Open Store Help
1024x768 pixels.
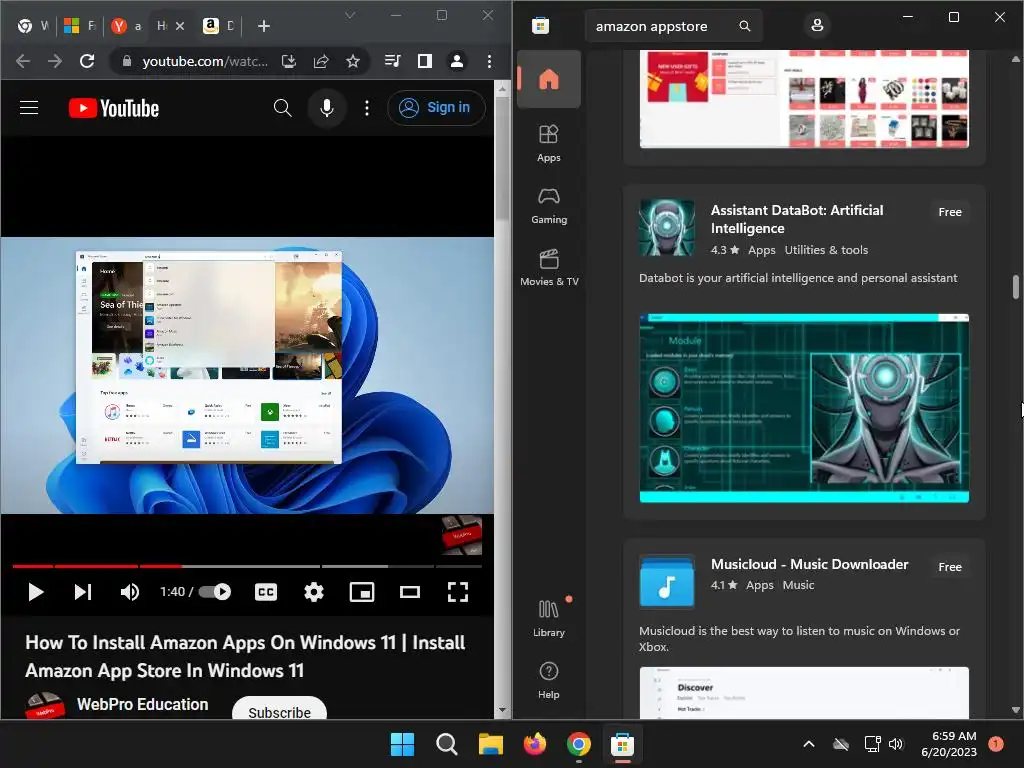pos(549,680)
